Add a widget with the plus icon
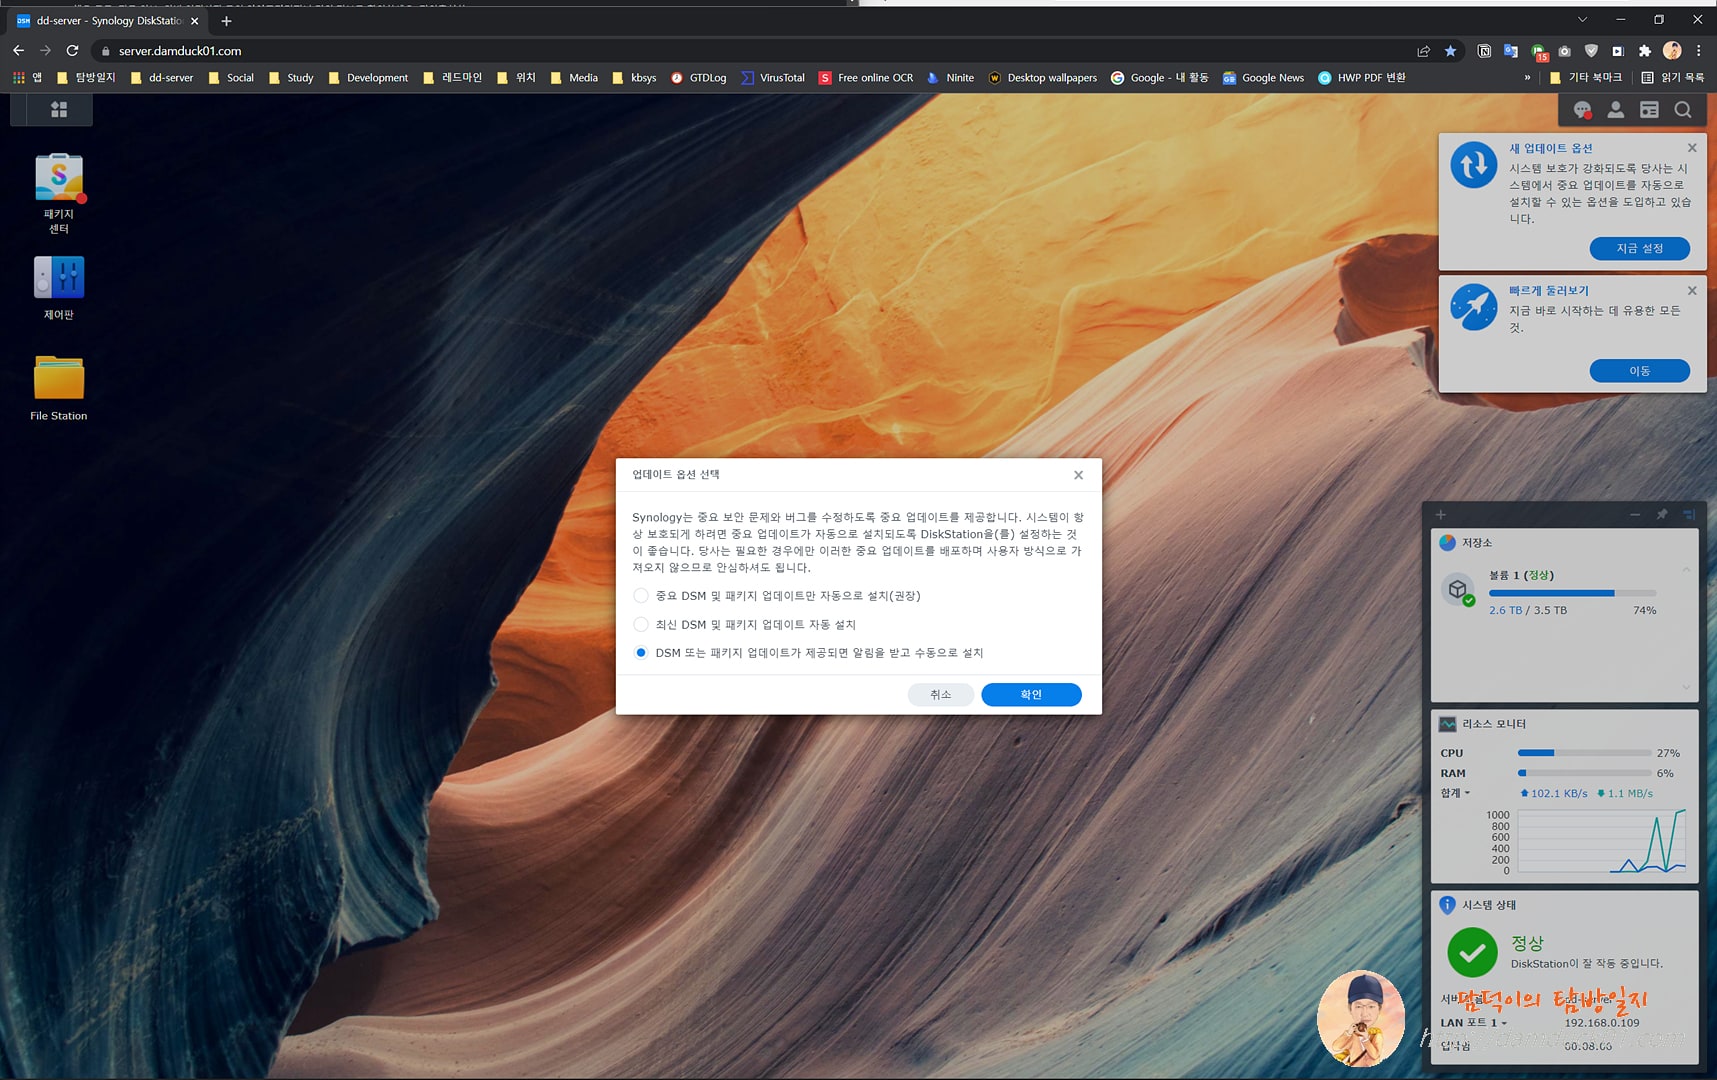 click(1441, 515)
